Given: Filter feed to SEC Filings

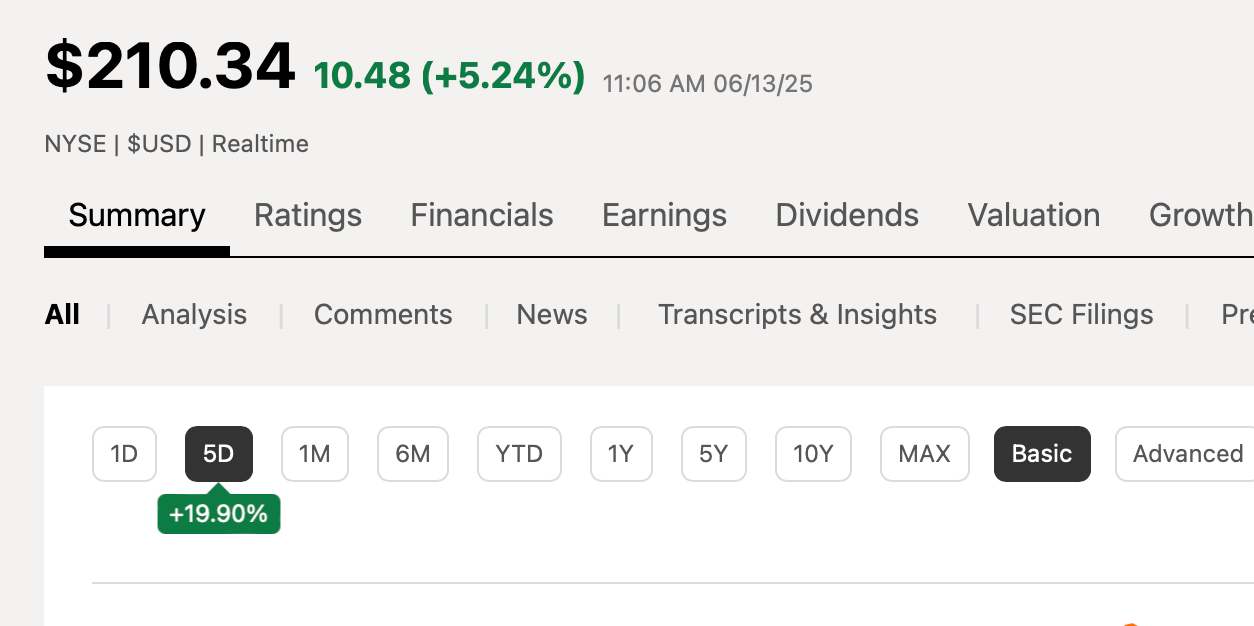Looking at the screenshot, I should pyautogui.click(x=1081, y=315).
